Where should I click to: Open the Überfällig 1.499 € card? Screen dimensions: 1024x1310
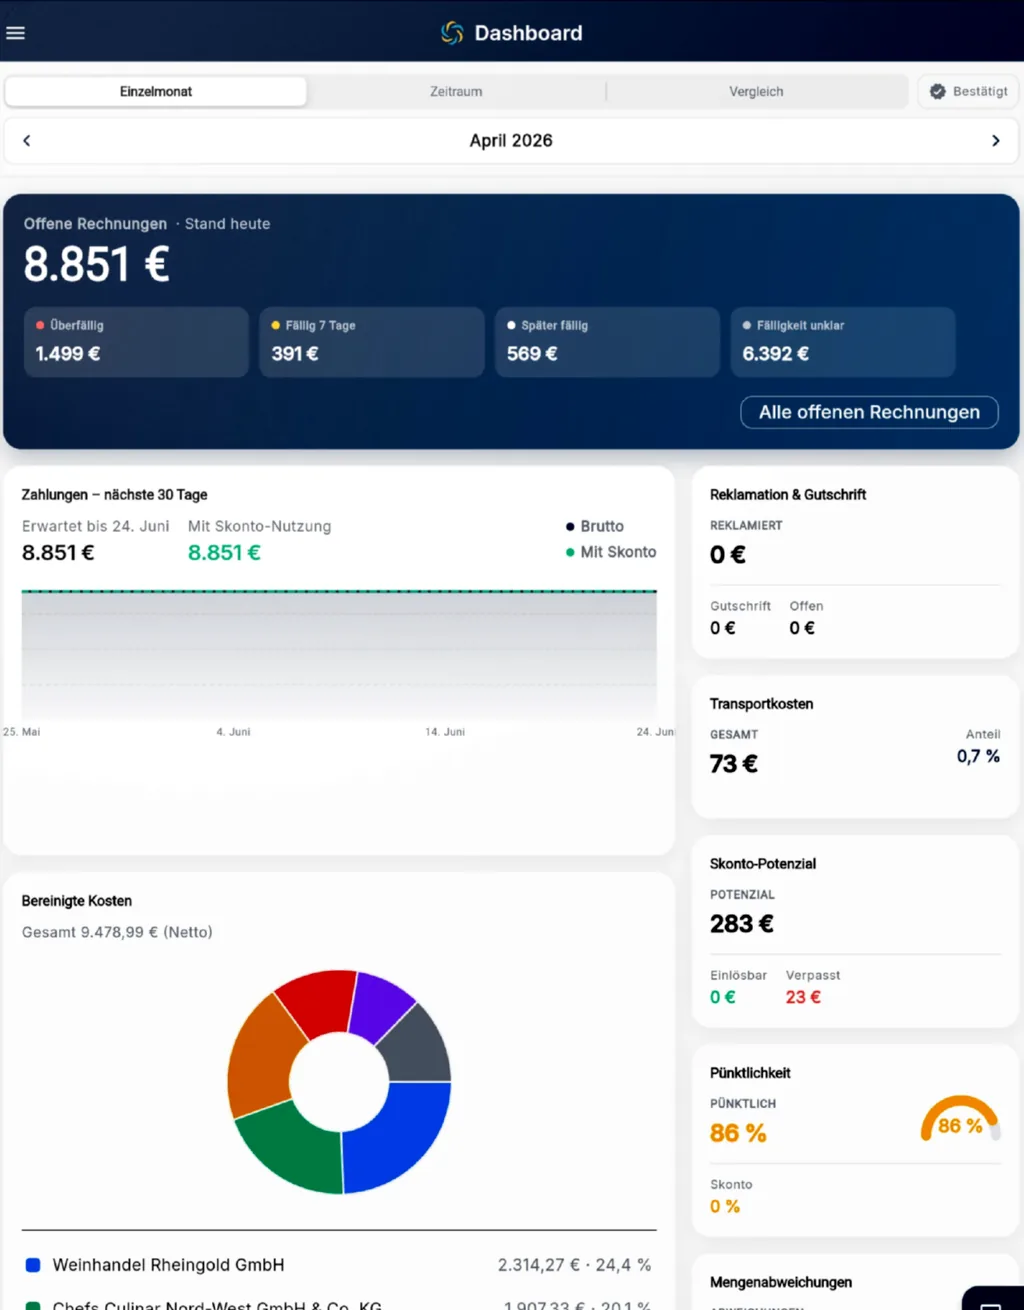(x=136, y=342)
